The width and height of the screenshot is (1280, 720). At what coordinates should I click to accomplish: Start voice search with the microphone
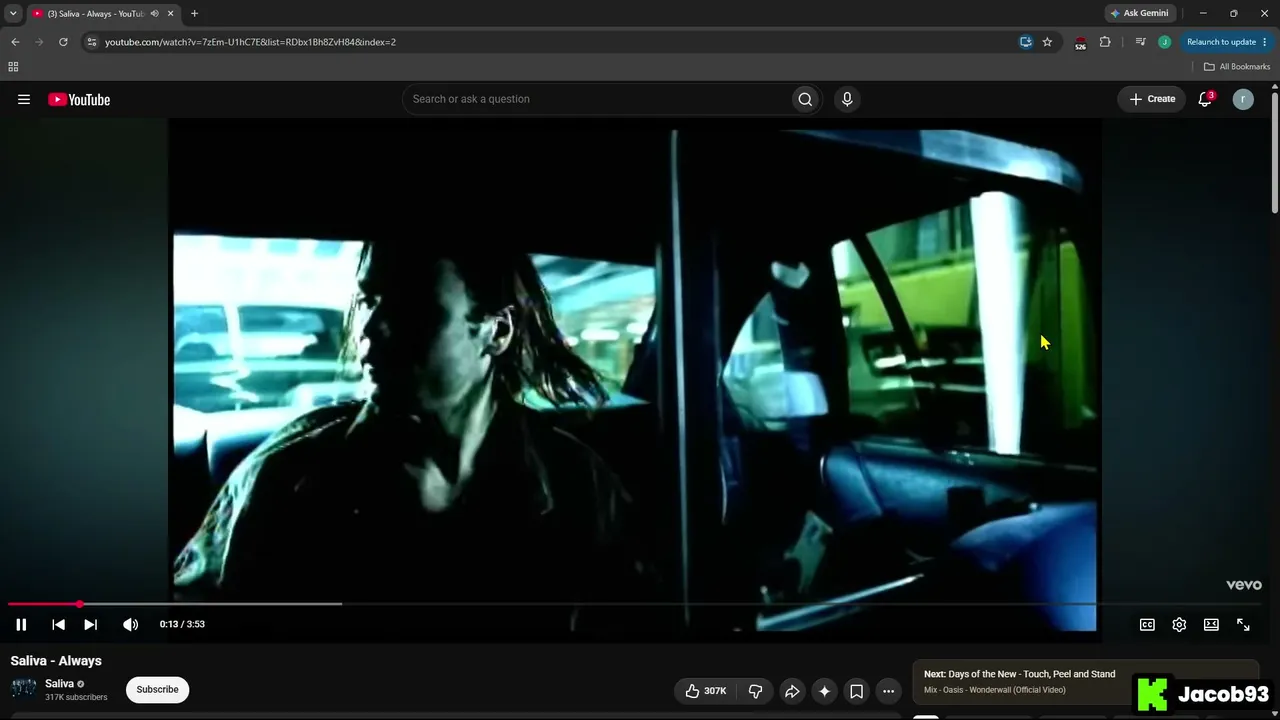pyautogui.click(x=847, y=99)
